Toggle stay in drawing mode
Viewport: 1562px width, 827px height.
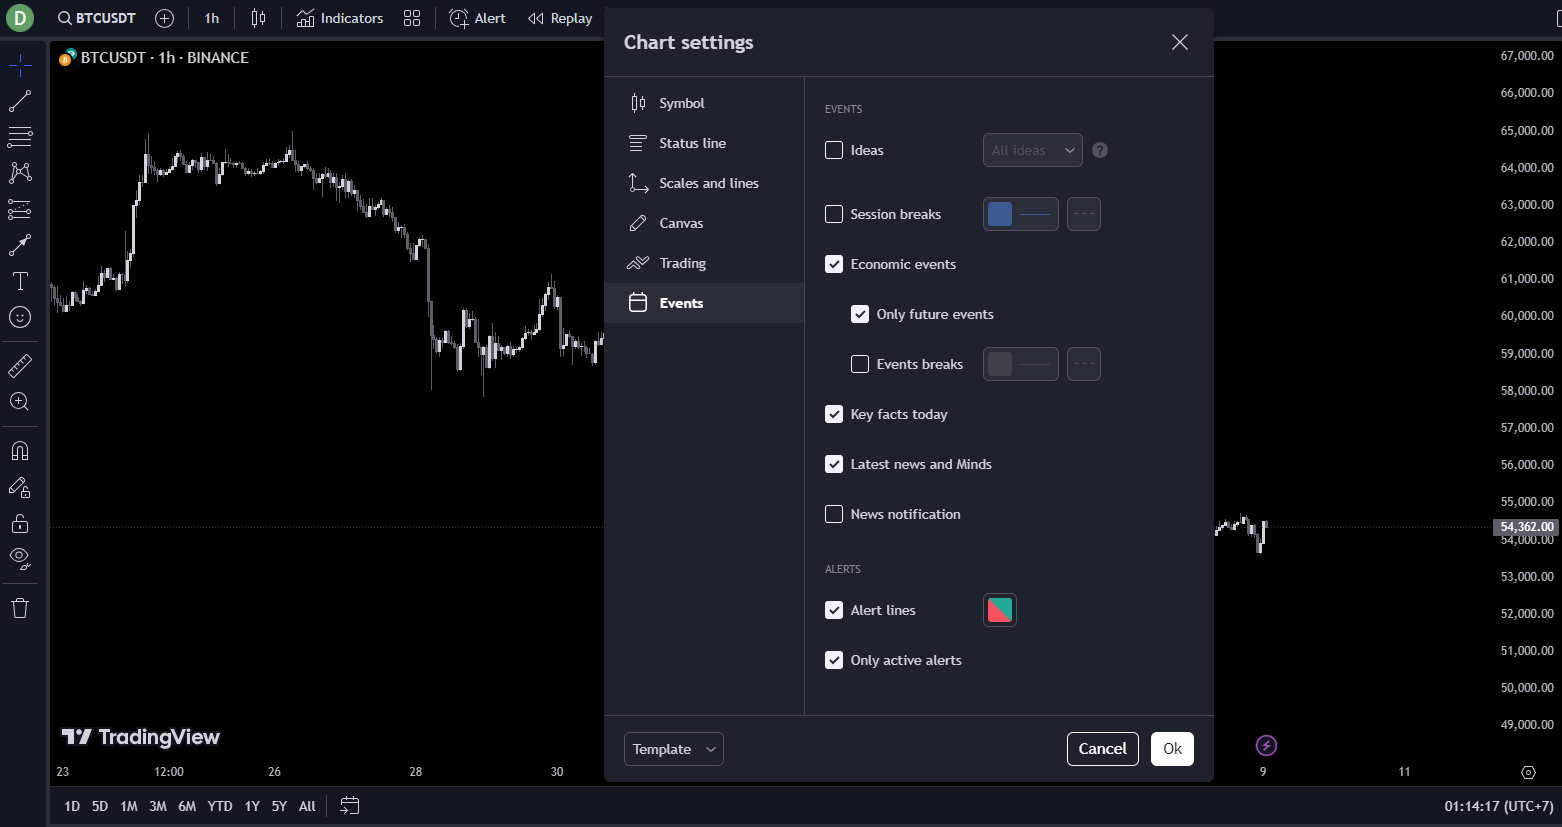[x=20, y=487]
